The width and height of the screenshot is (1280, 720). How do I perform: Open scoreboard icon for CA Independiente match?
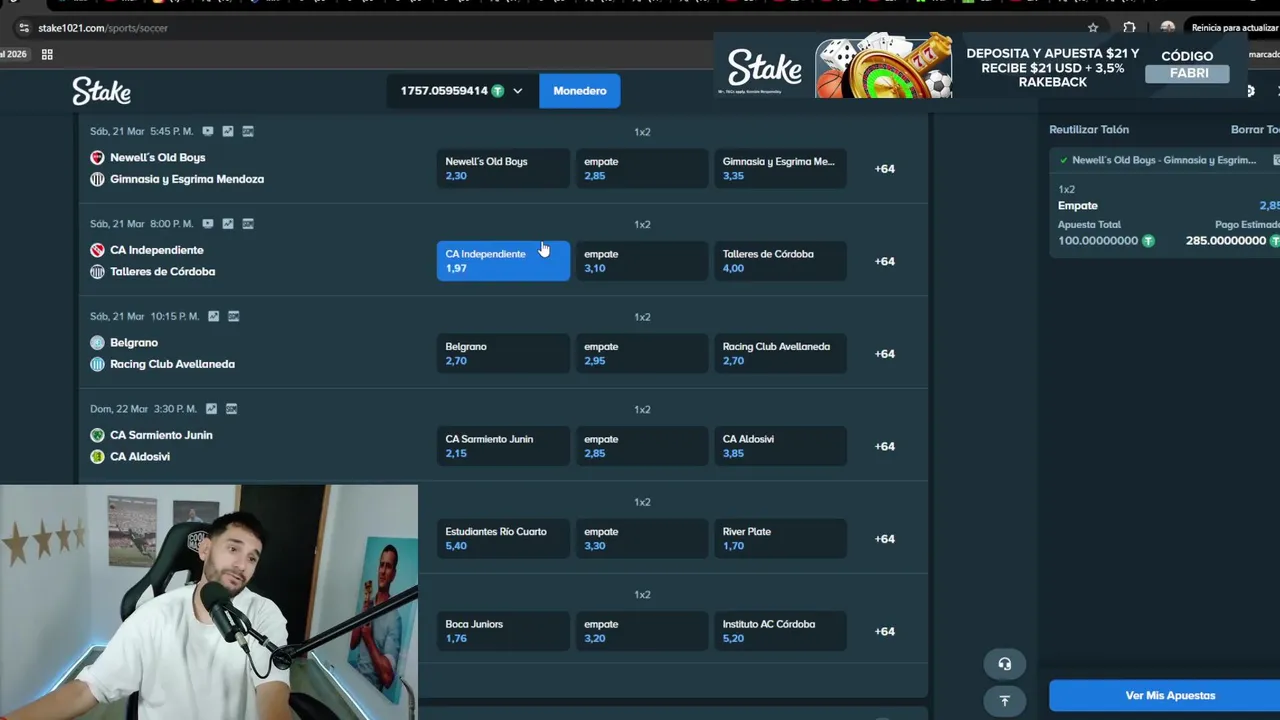tap(248, 224)
